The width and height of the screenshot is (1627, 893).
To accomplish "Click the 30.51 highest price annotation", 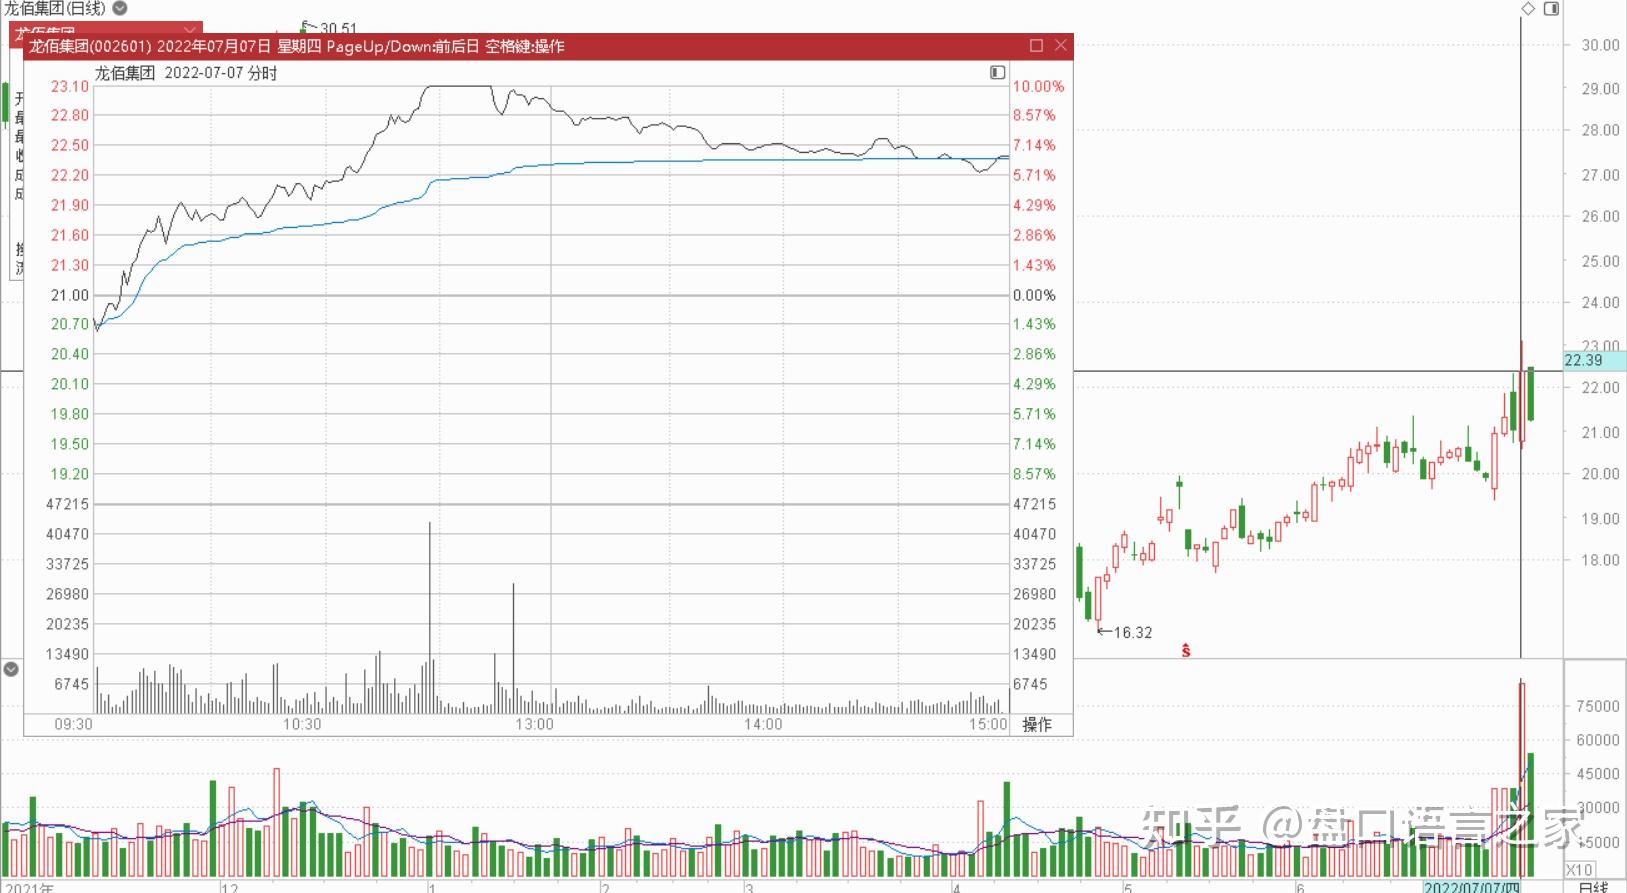I will point(338,28).
